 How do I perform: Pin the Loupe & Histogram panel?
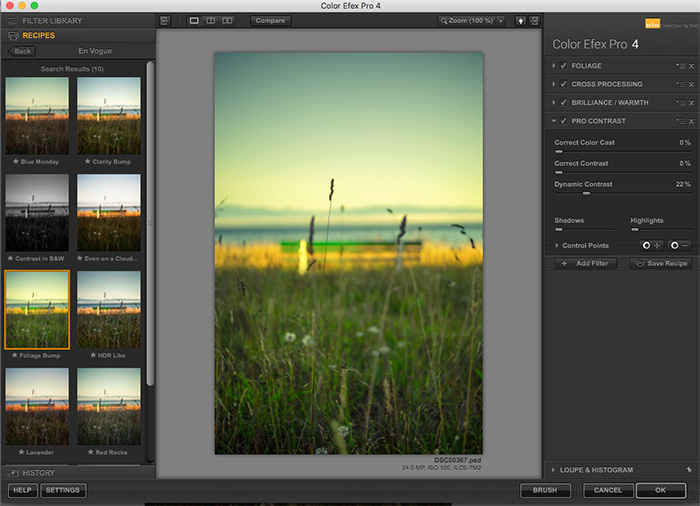[689, 469]
